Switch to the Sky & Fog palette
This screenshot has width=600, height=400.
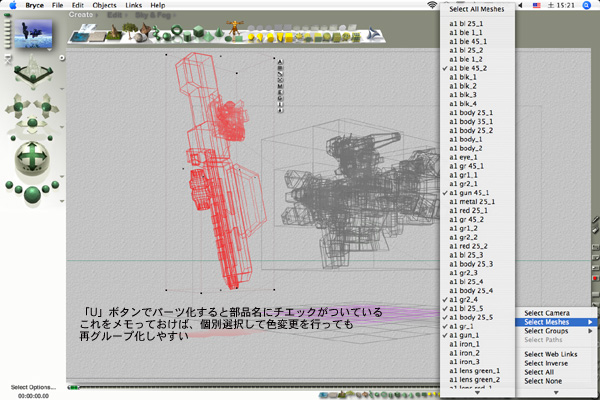point(153,15)
